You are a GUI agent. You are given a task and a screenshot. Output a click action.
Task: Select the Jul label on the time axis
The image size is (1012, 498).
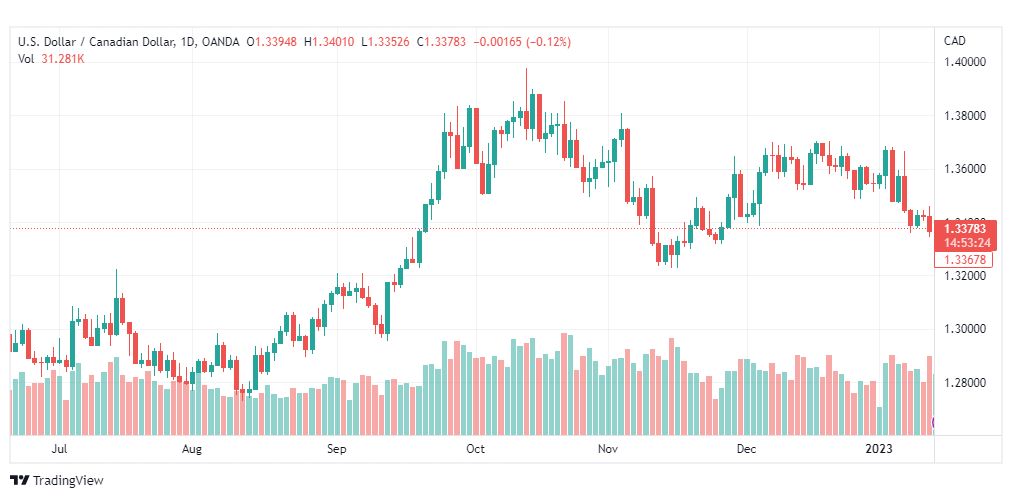60,450
